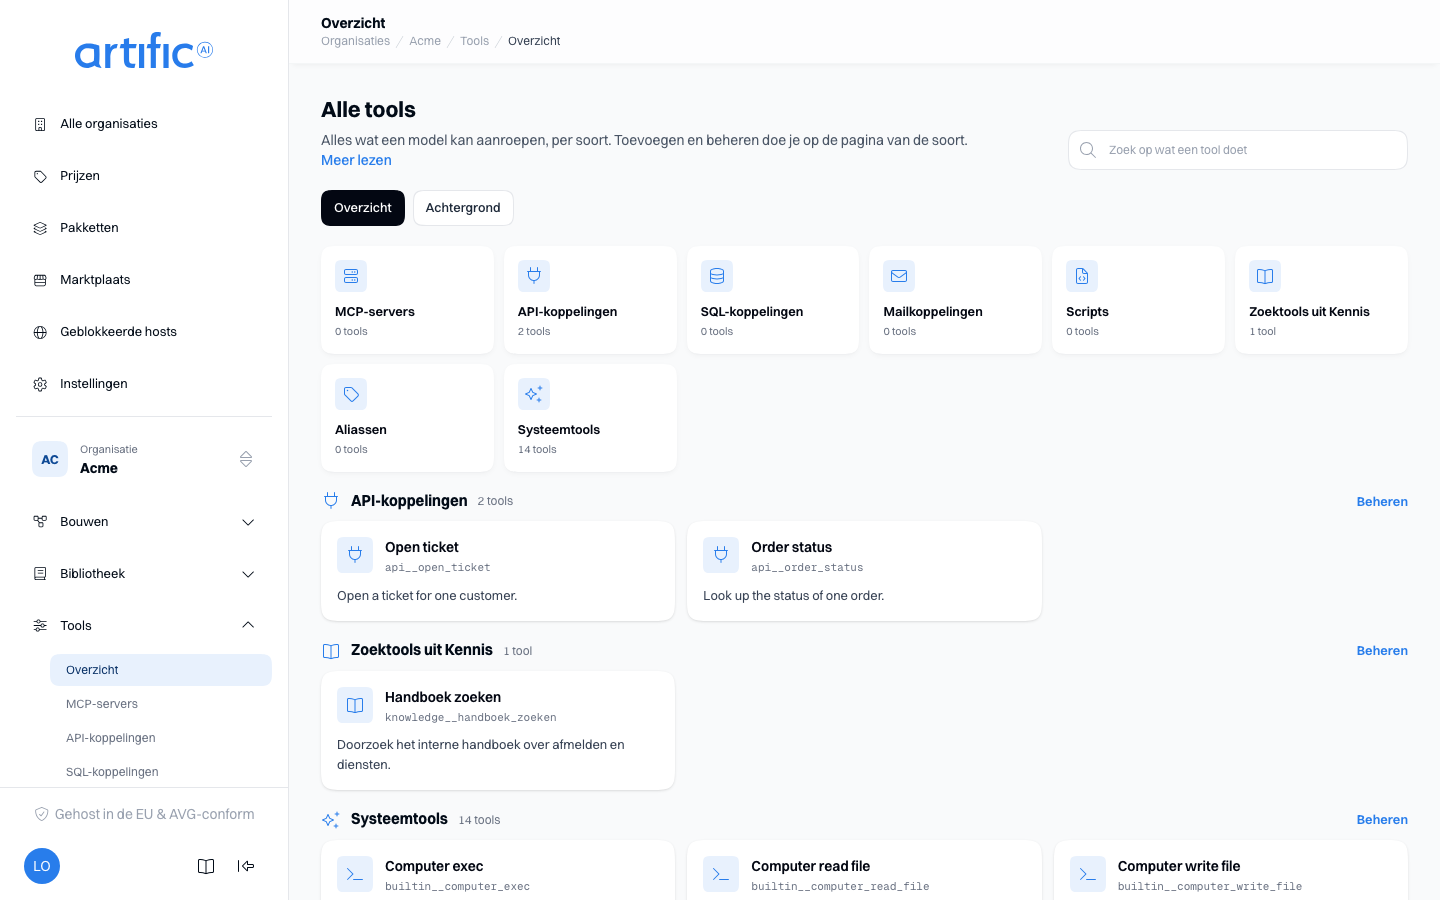Click Beheren next to Zoektools uit Kennis
This screenshot has width=1440, height=900.
click(1382, 651)
